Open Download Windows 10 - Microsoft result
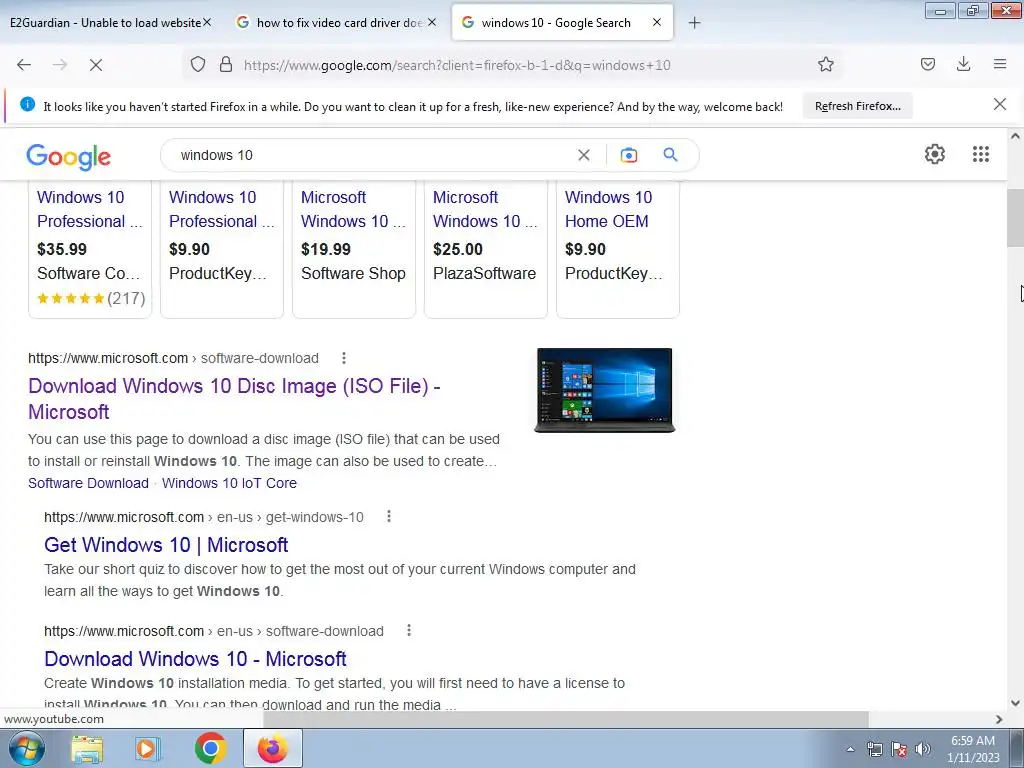The width and height of the screenshot is (1024, 768). tap(195, 658)
